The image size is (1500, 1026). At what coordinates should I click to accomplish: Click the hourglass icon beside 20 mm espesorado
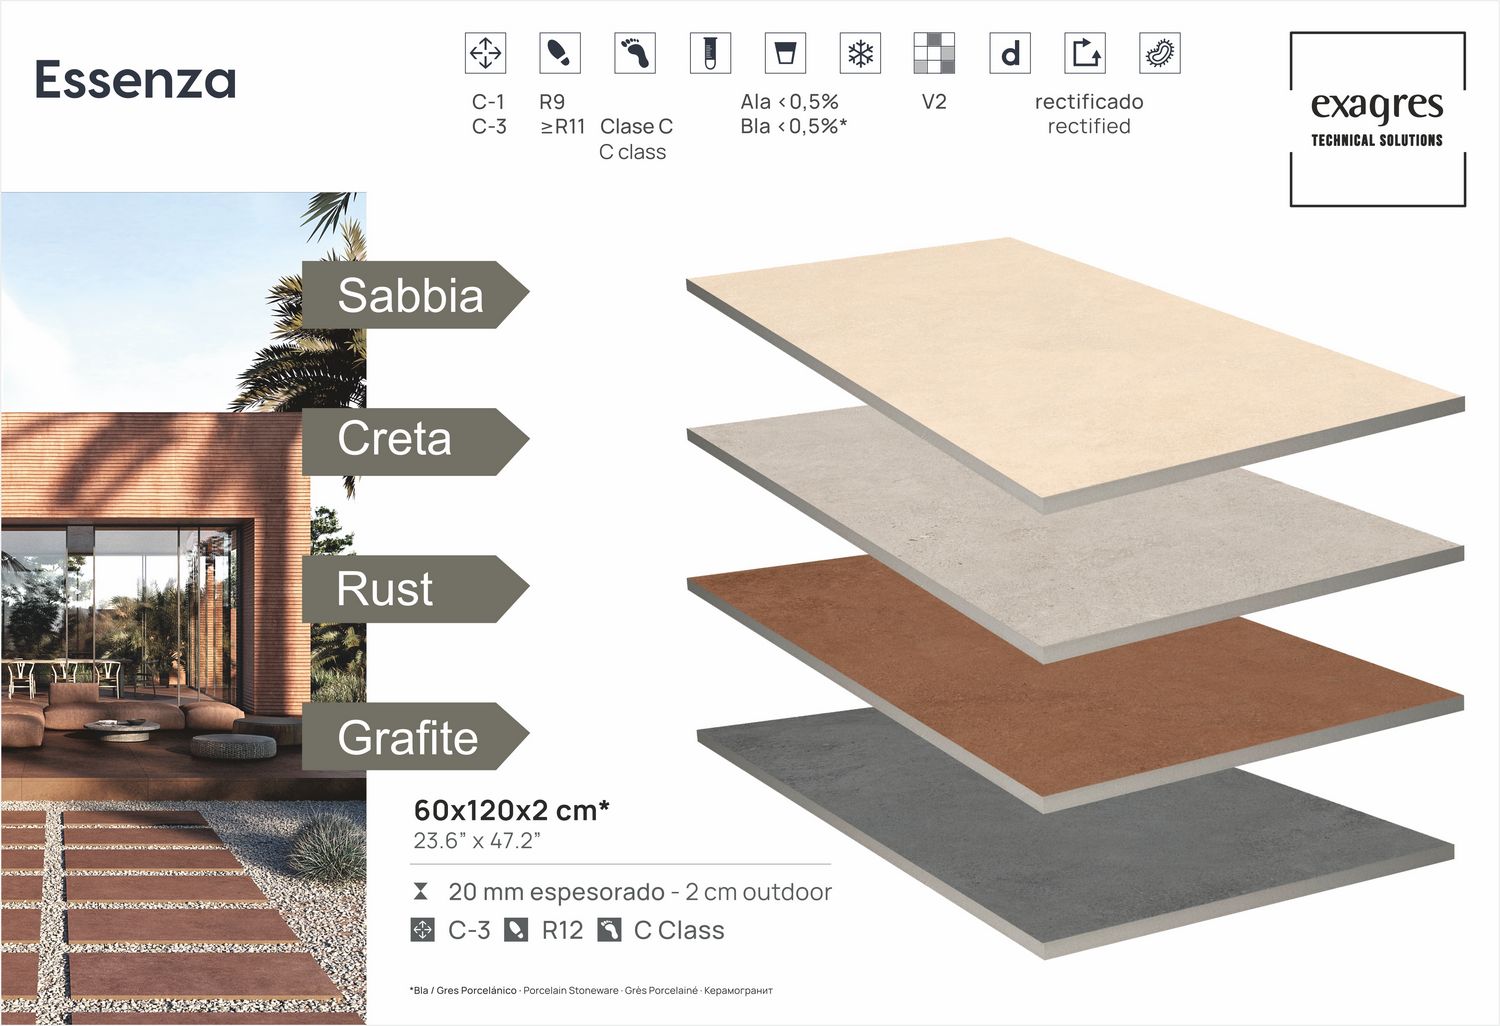click(421, 891)
